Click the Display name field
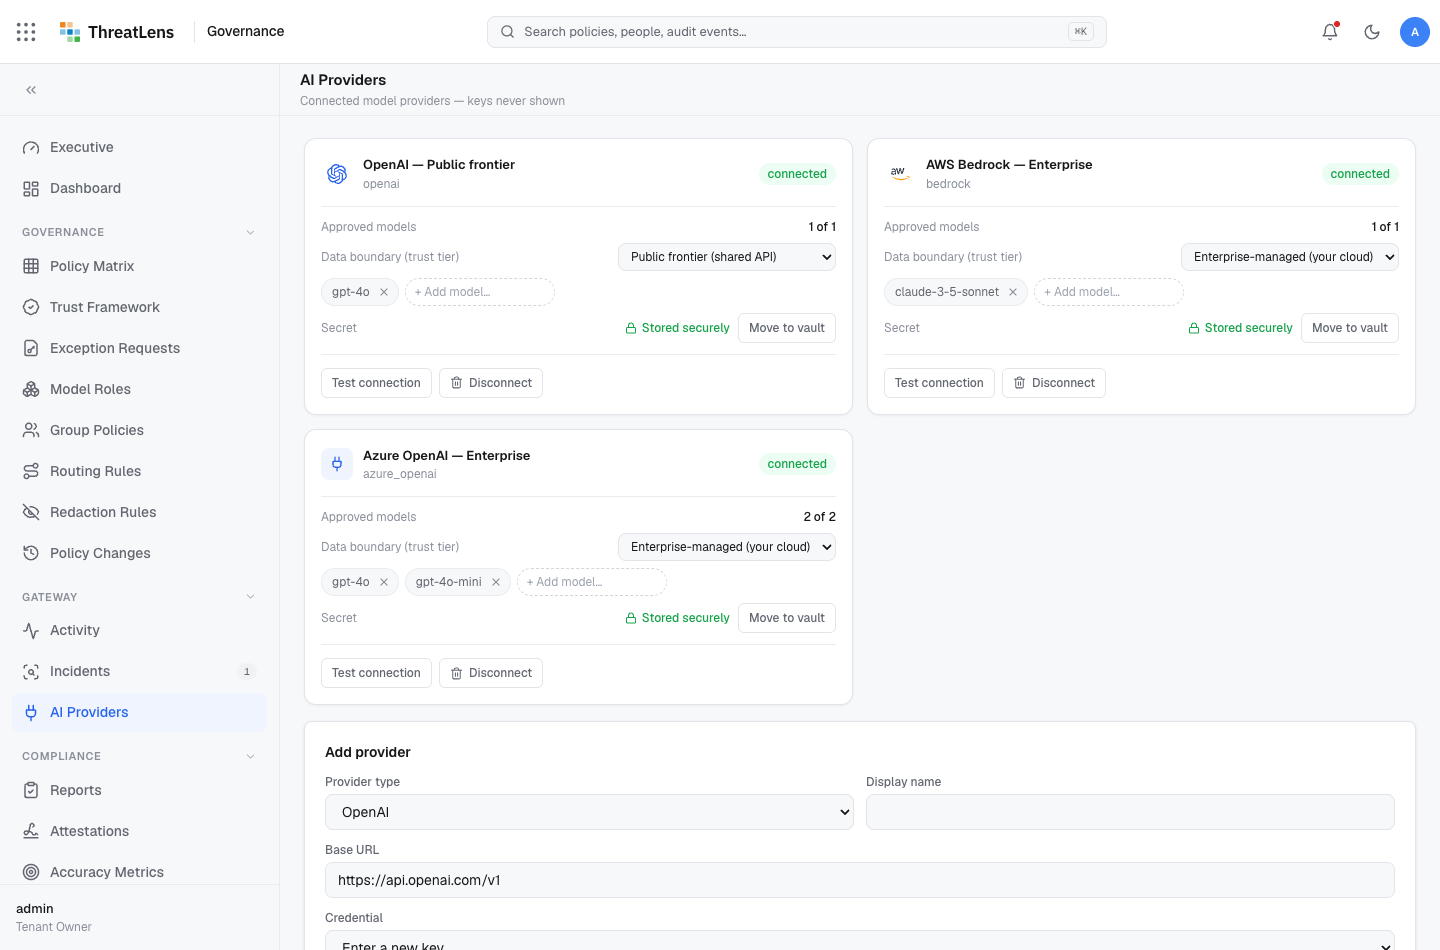 pyautogui.click(x=1130, y=812)
